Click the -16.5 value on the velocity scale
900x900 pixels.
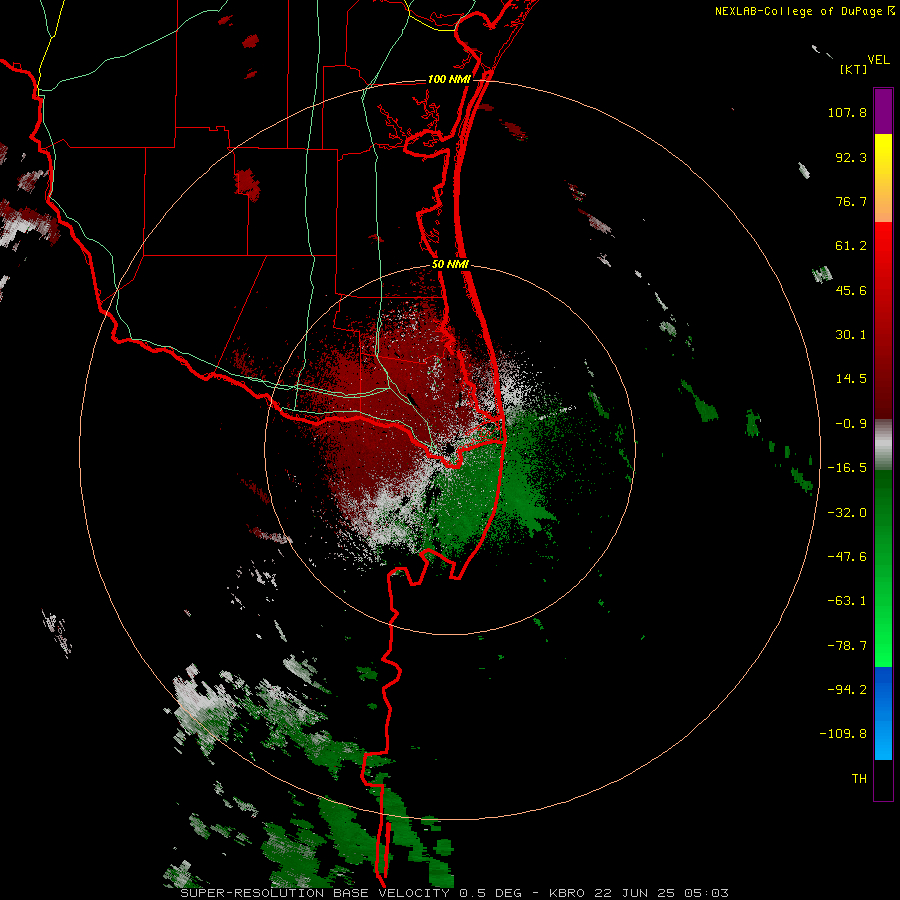(847, 468)
